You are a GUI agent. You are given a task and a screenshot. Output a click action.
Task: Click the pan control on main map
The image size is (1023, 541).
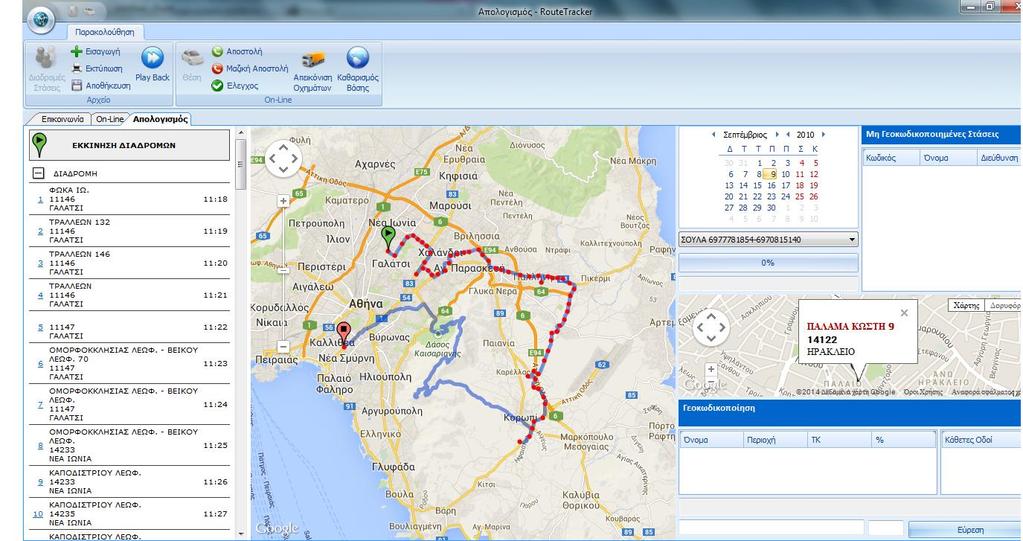pos(283,158)
